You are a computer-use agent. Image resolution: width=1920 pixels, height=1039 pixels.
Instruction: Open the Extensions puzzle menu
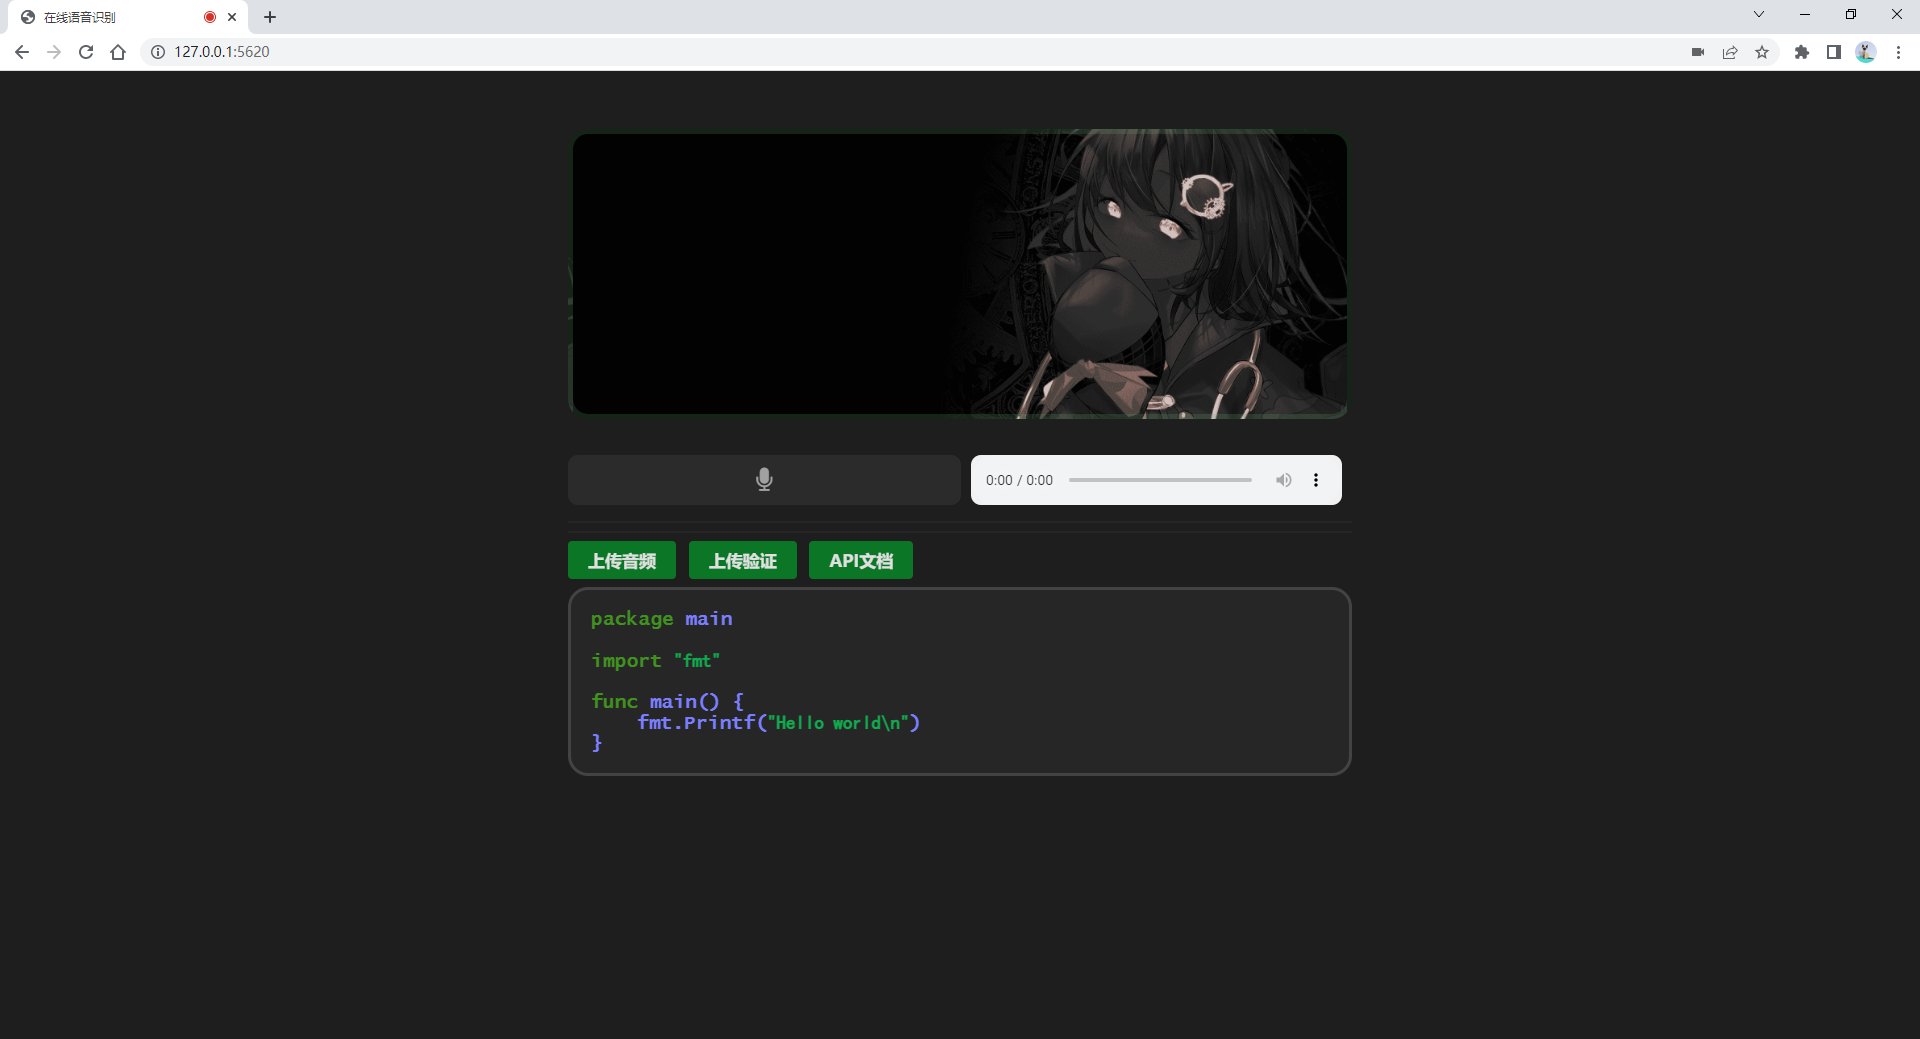click(1802, 52)
